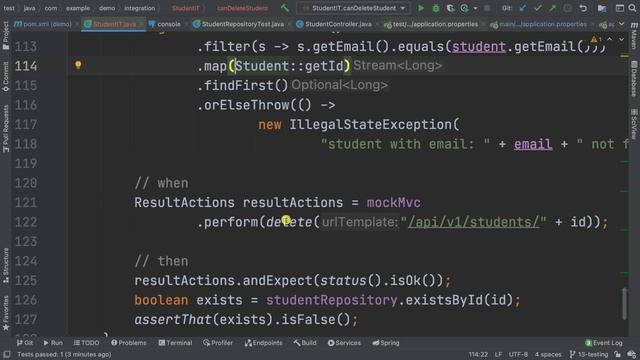This screenshot has height=360, width=640.
Task: Click the grey Stop button in the toolbar
Action: (487, 8)
